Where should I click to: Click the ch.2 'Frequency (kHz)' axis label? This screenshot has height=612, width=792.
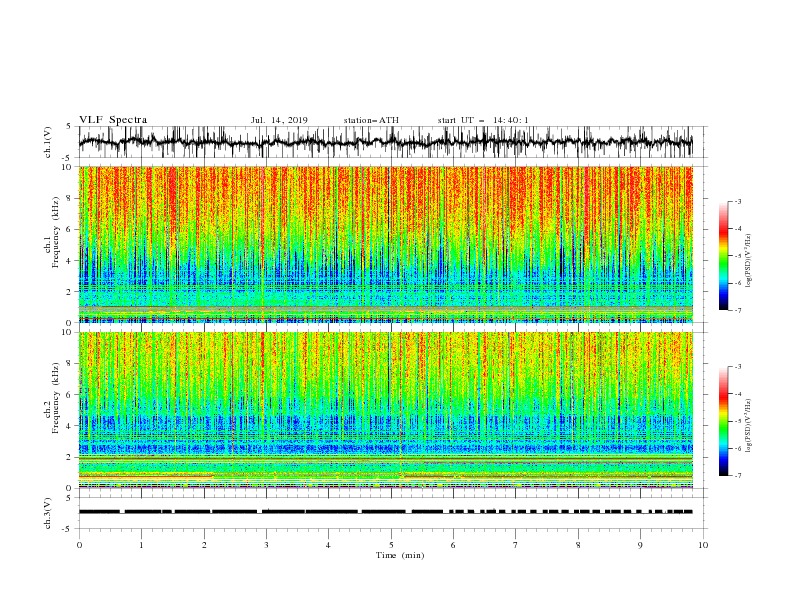[x=56, y=398]
